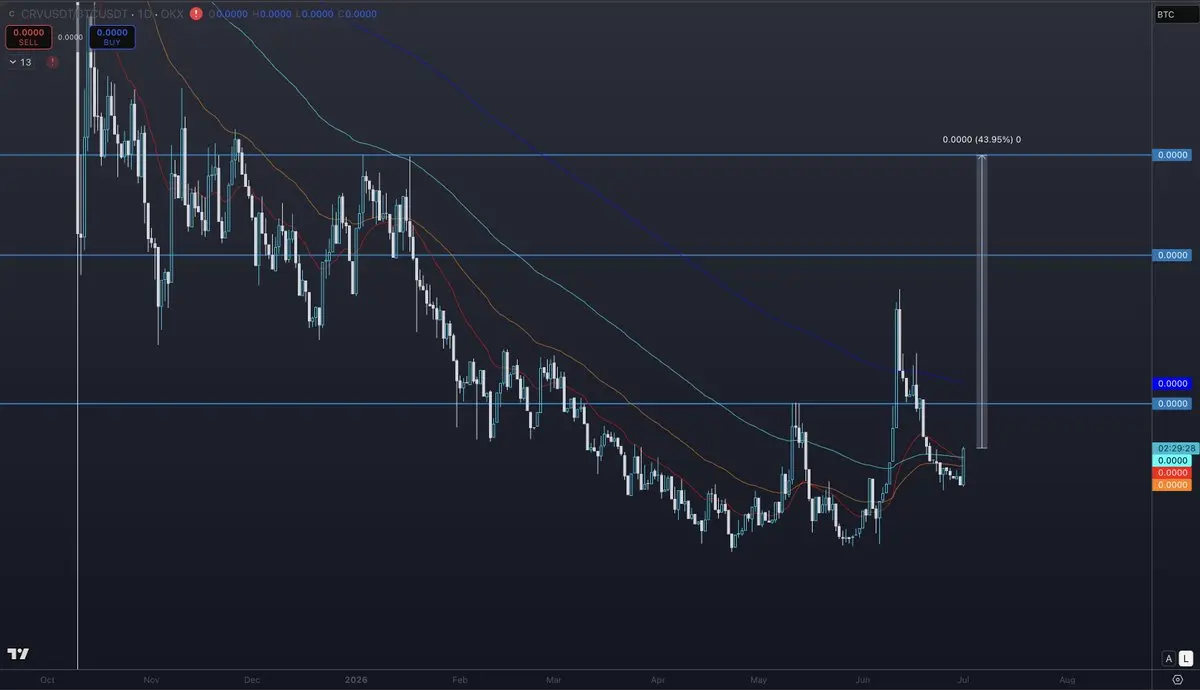Image resolution: width=1200 pixels, height=690 pixels.
Task: Click orange moving average price label
Action: 1172,484
